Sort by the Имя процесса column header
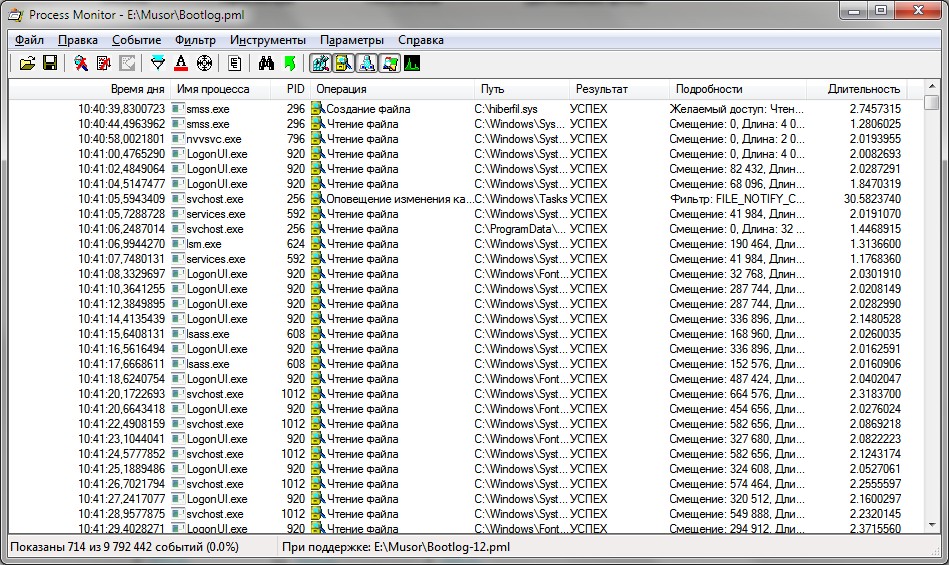 (213, 89)
